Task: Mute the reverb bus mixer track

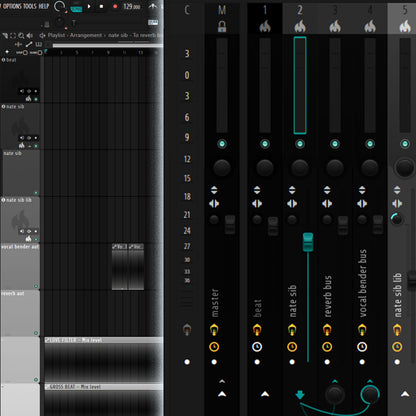Action: [x=335, y=144]
